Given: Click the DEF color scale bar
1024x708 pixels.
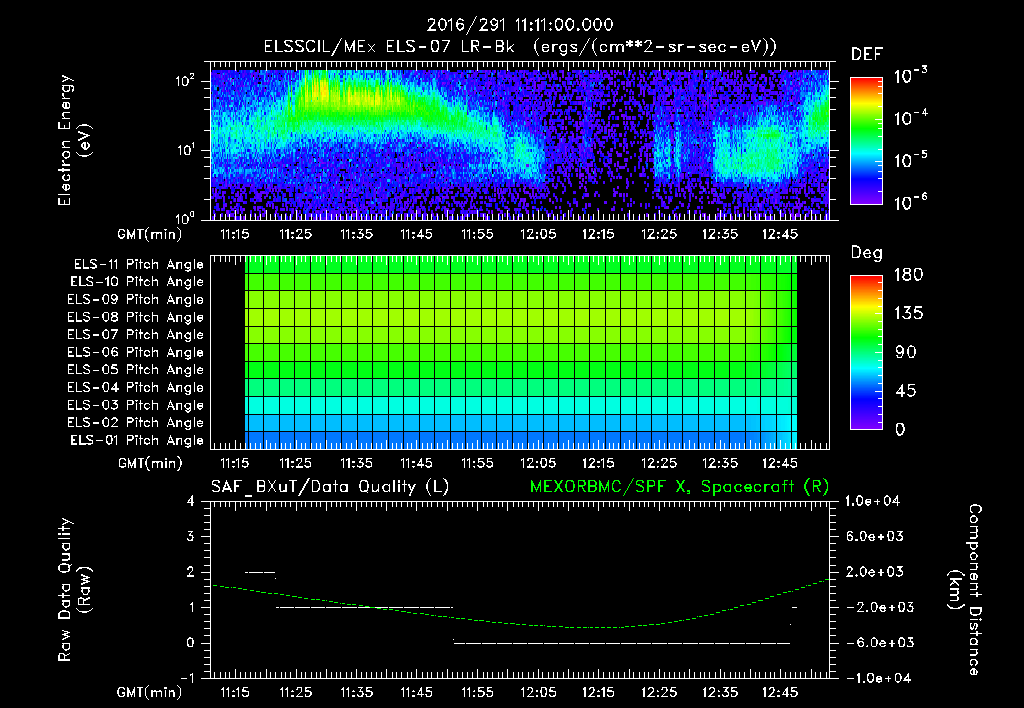Looking at the screenshot, I should coord(866,141).
